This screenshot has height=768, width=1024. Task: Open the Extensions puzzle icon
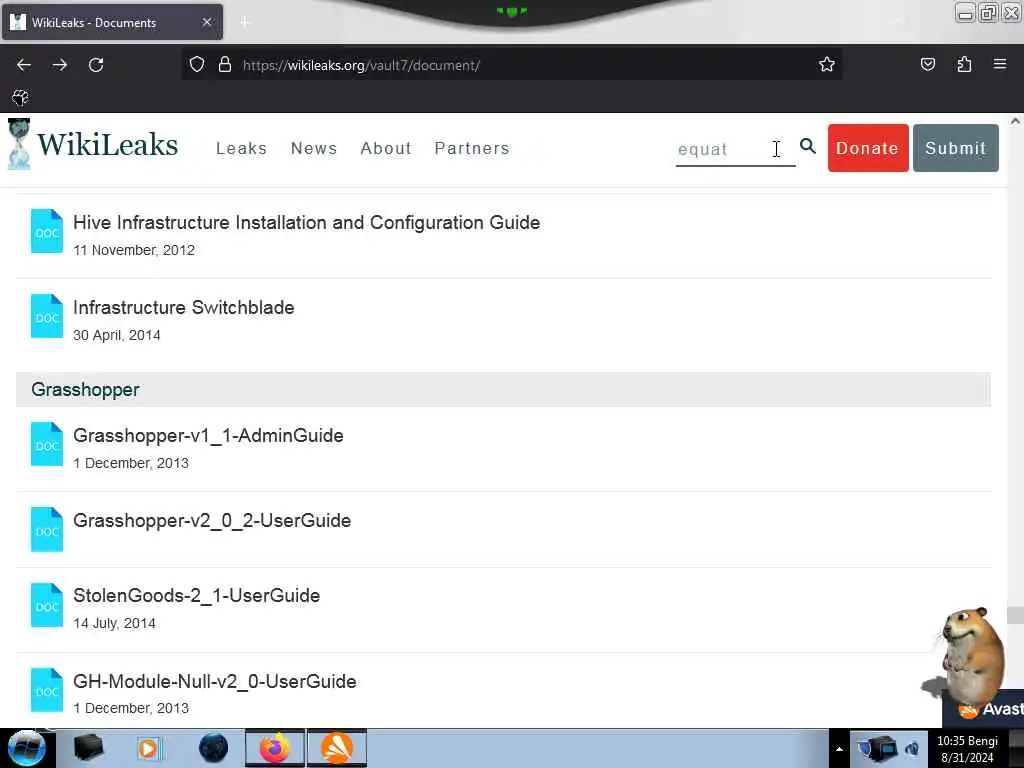pyautogui.click(x=964, y=64)
